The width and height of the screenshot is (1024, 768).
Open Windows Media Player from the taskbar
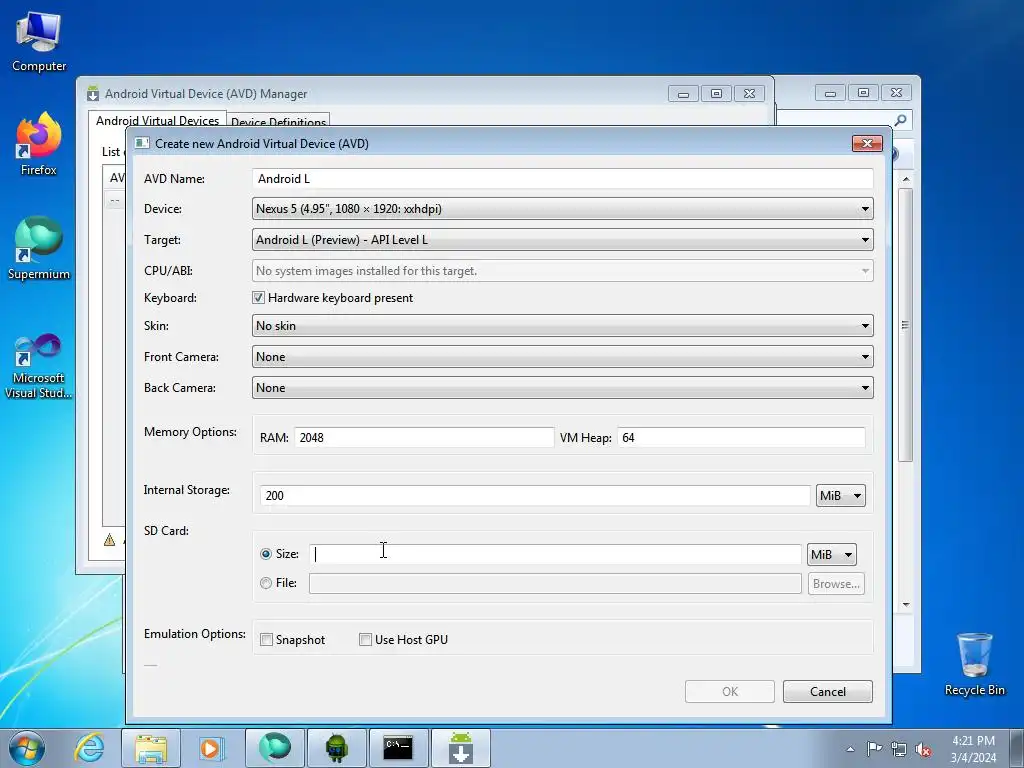210,748
